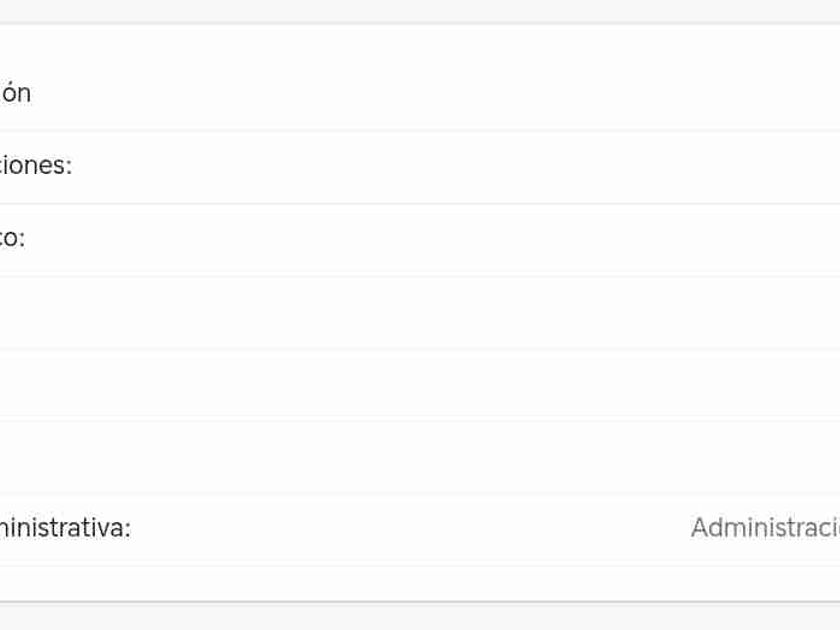Click the divider line below "ón" heading
Screen dimensions: 840x630
pyautogui.click(x=420, y=130)
